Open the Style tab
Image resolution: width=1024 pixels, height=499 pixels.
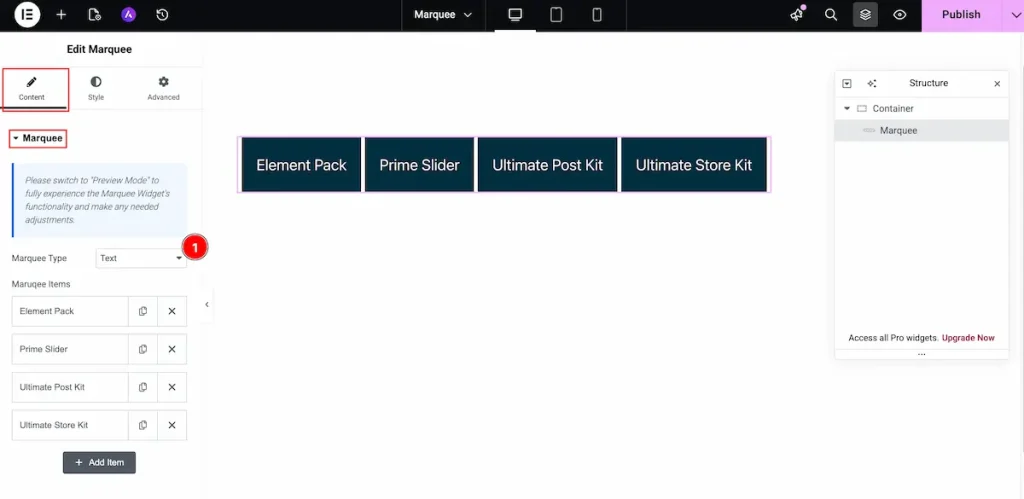pyautogui.click(x=96, y=88)
